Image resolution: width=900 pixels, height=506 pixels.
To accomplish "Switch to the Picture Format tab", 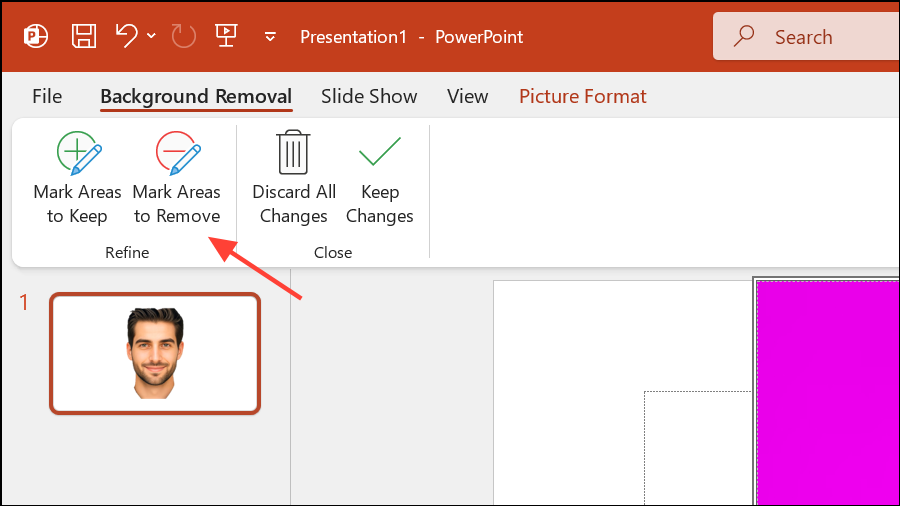I will 582,97.
